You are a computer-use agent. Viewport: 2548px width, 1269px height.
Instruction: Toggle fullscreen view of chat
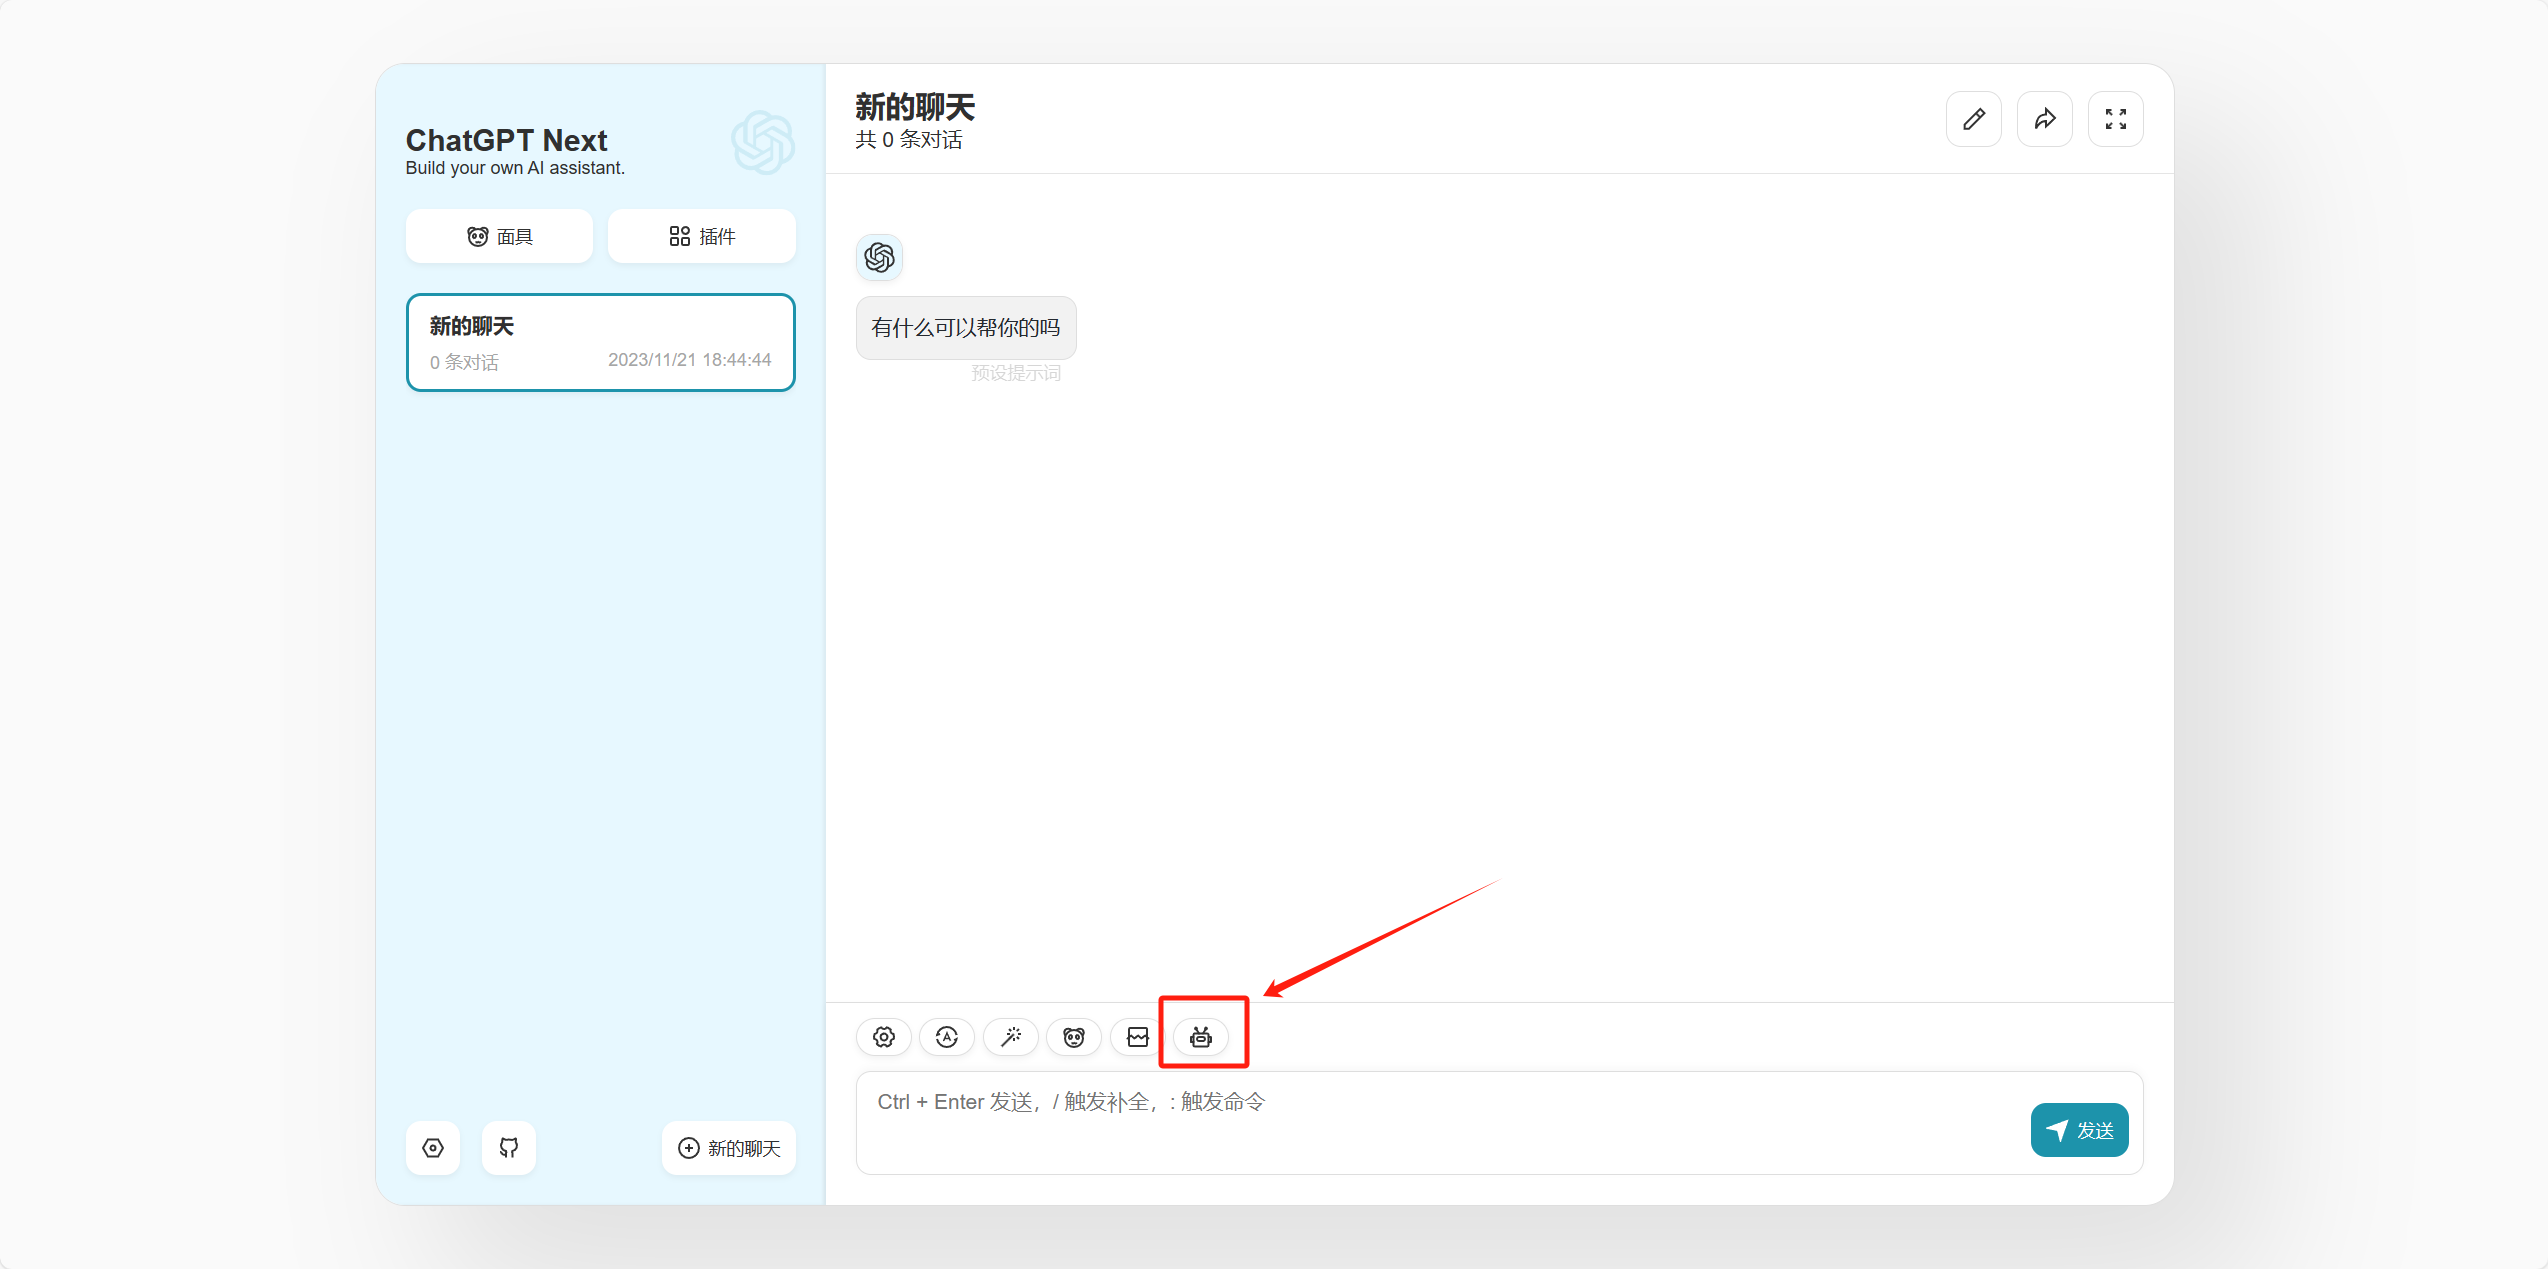click(x=2115, y=119)
